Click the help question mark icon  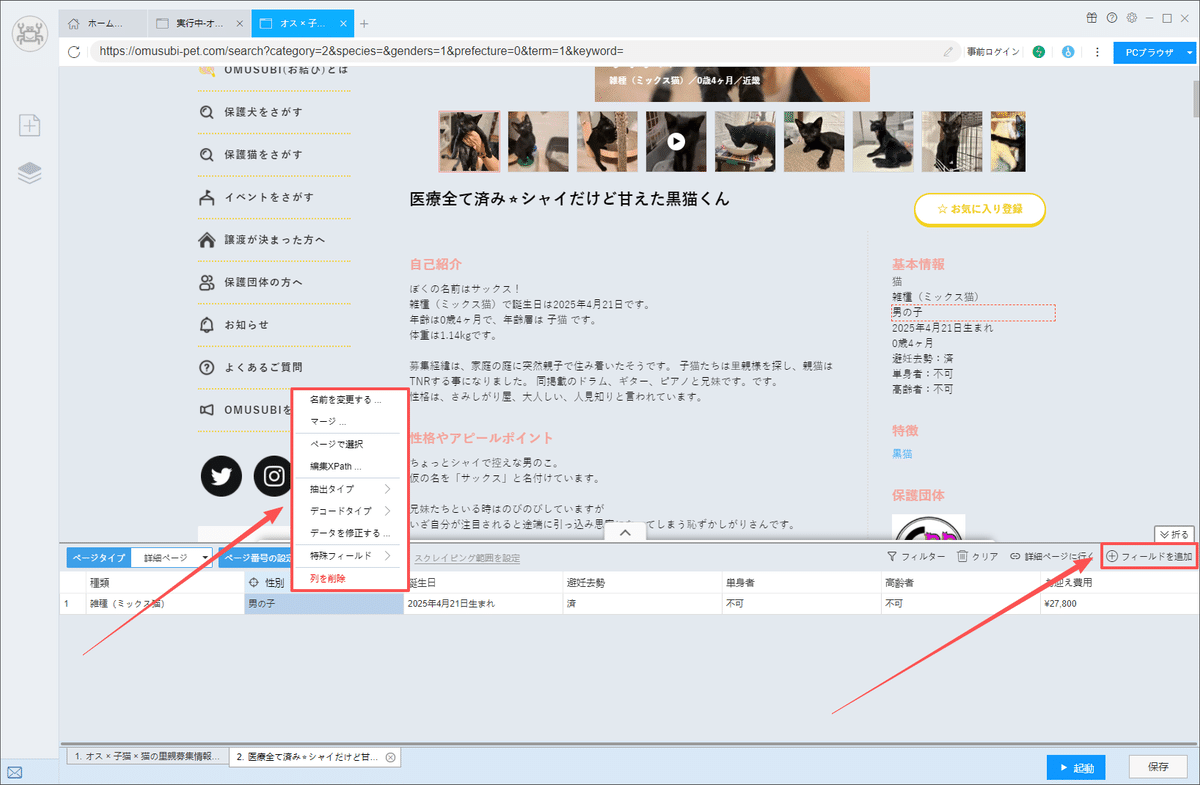(x=1111, y=18)
